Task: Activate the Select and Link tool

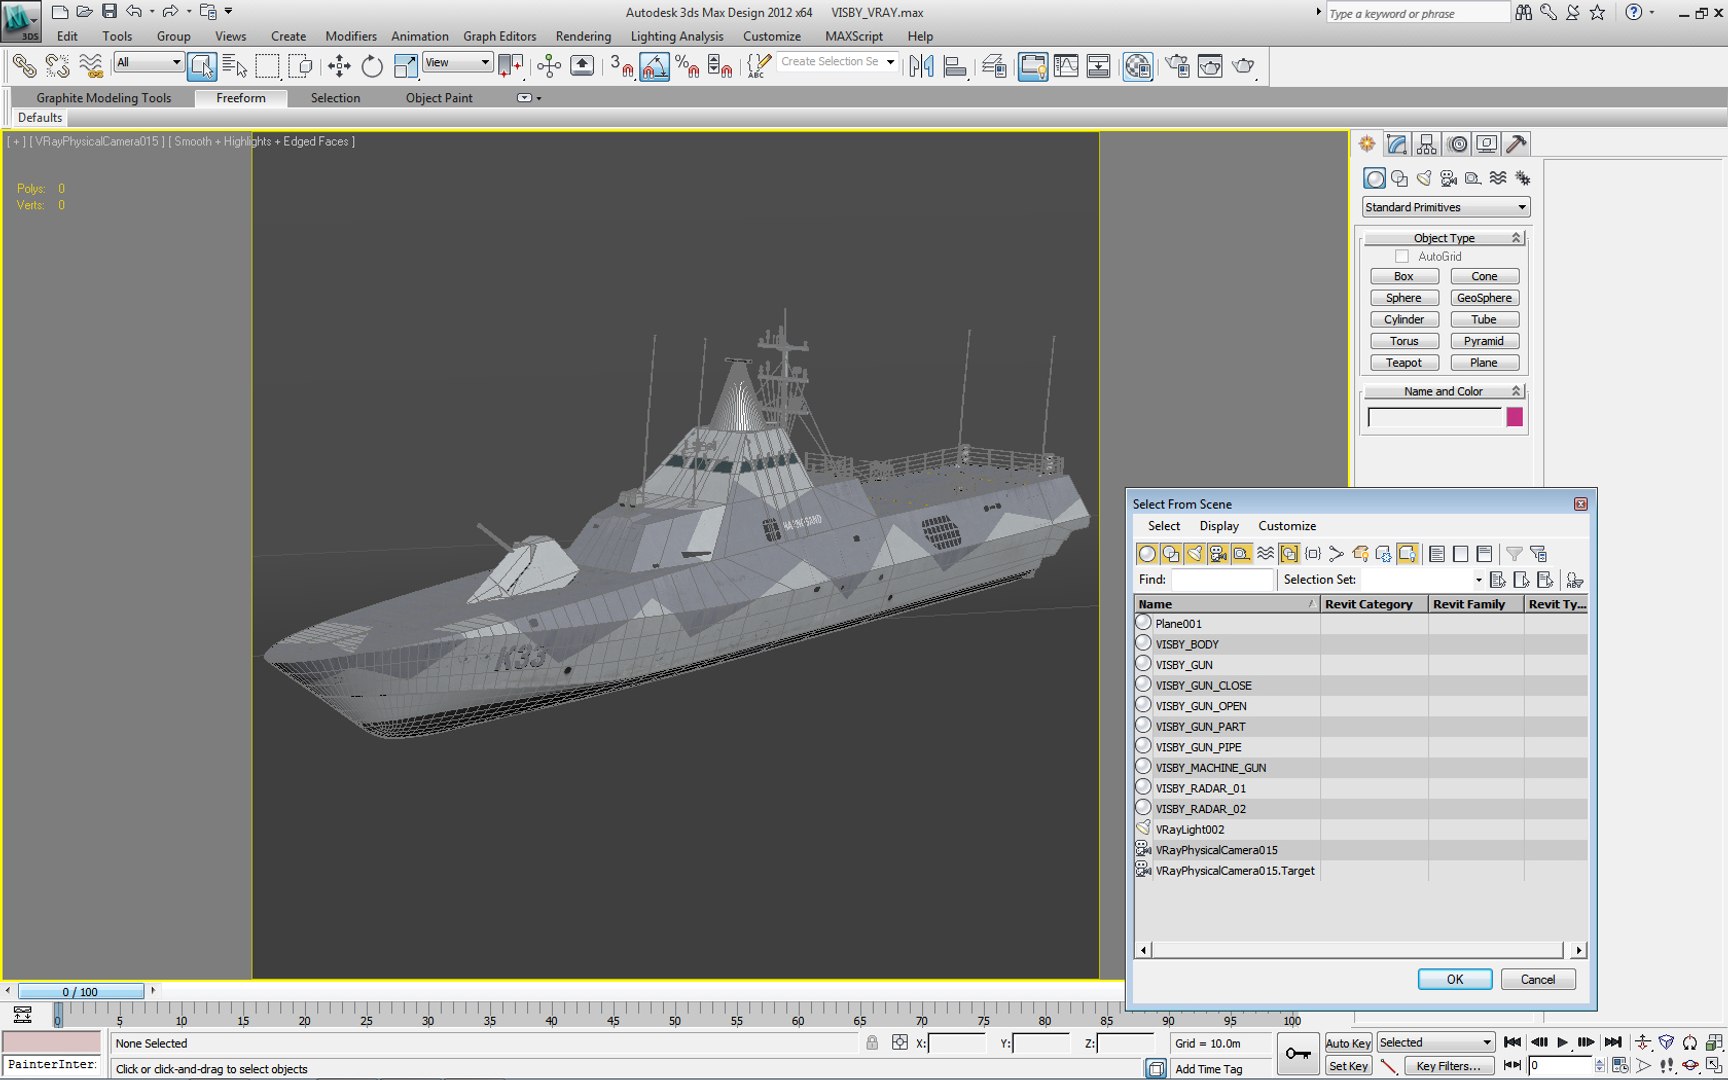Action: 24,66
